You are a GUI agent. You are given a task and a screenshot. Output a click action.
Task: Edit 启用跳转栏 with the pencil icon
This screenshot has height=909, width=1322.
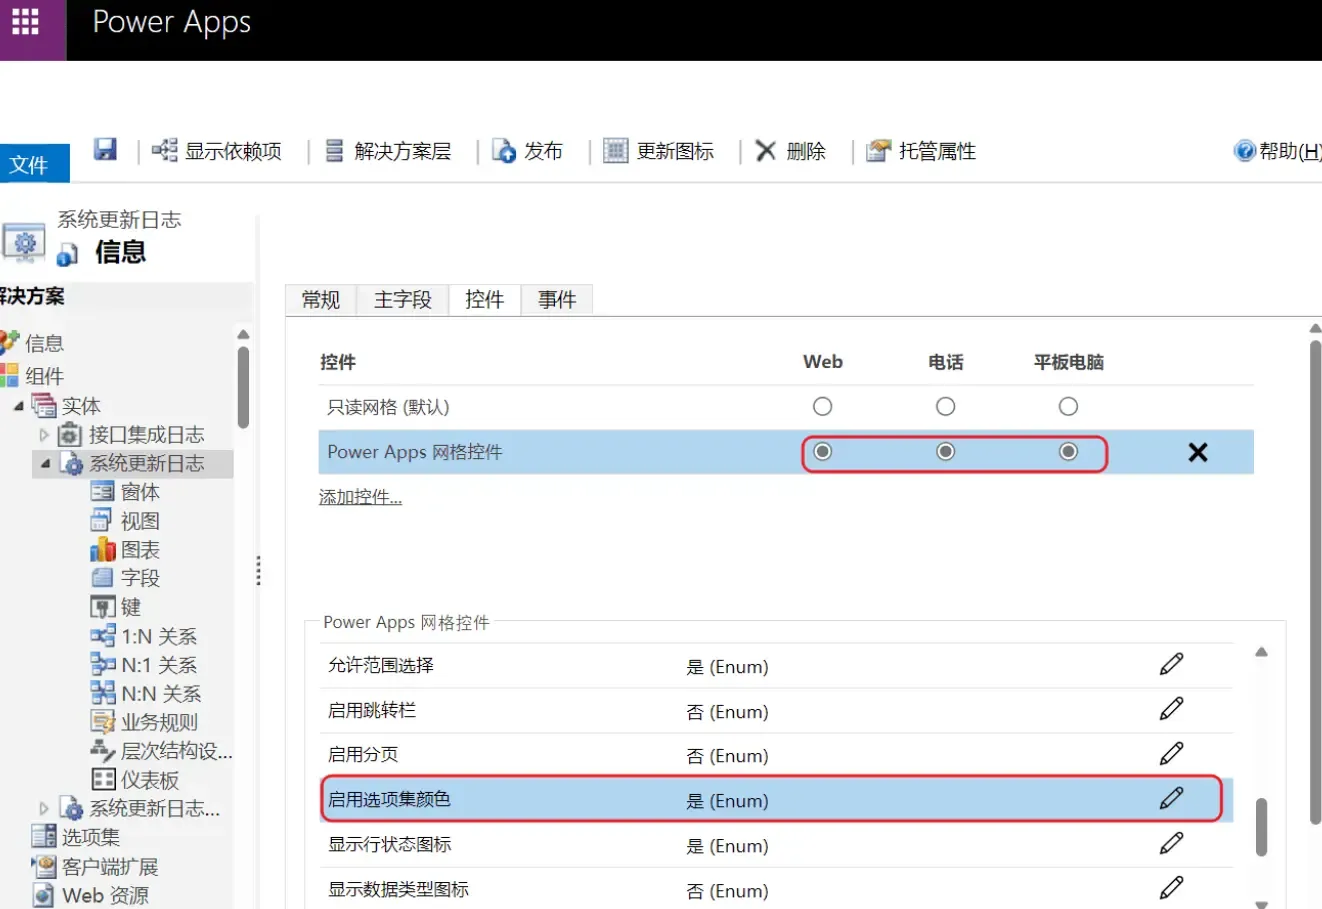[x=1172, y=709]
